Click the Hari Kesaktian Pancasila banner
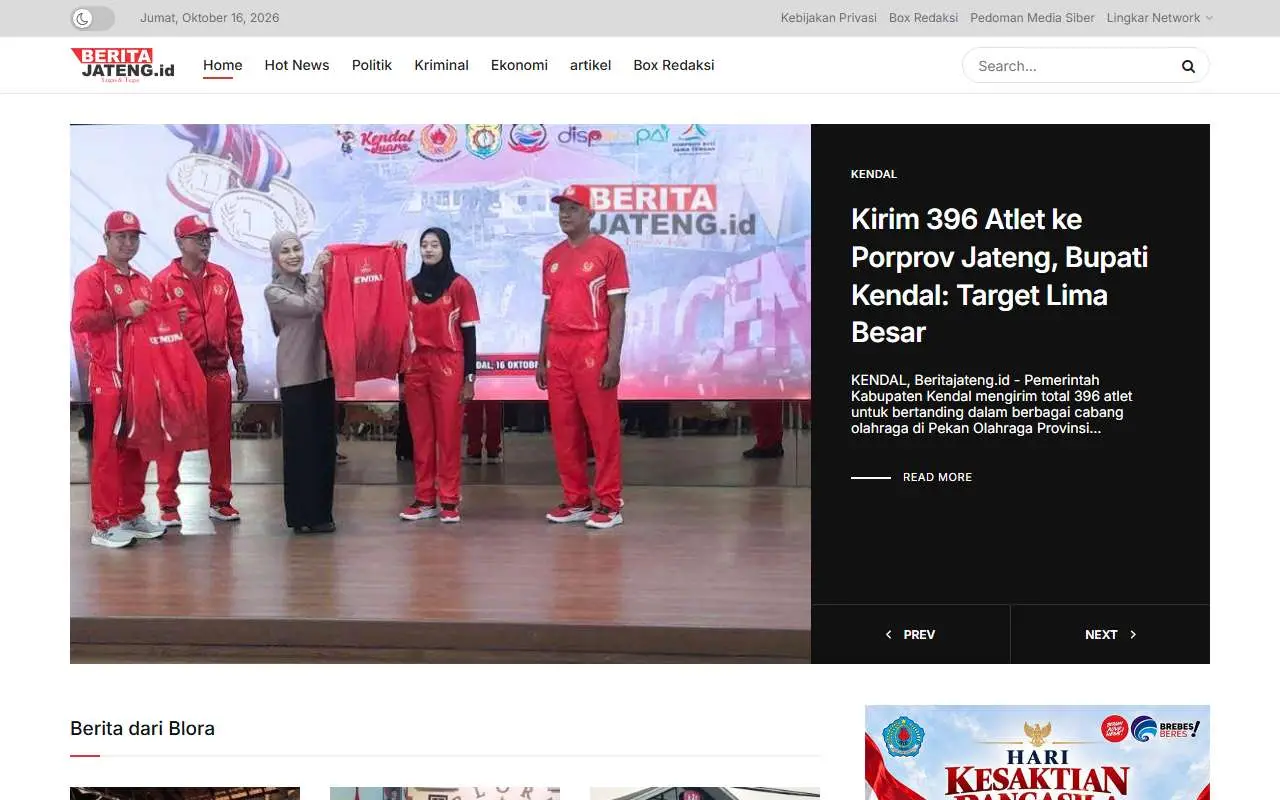This screenshot has height=800, width=1280. pyautogui.click(x=1037, y=752)
